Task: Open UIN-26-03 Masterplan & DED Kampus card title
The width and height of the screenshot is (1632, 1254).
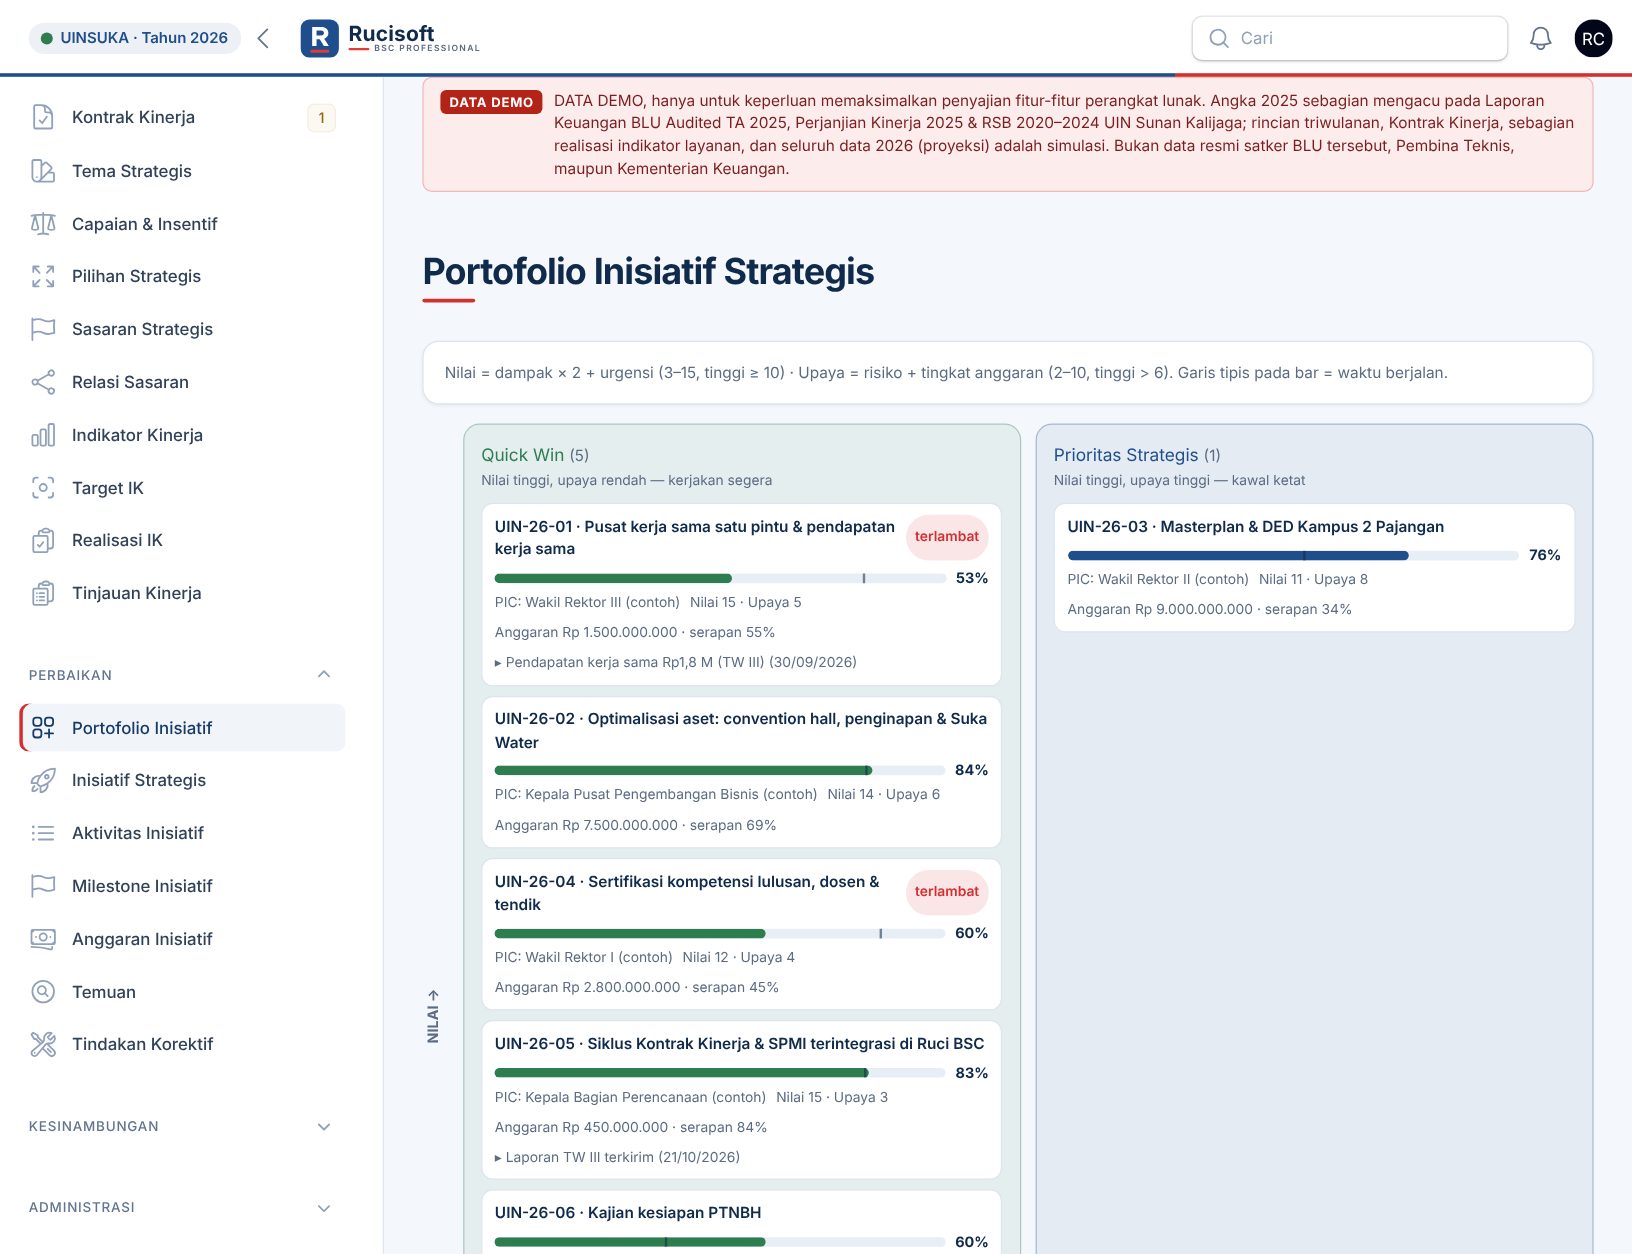Action: [1255, 527]
